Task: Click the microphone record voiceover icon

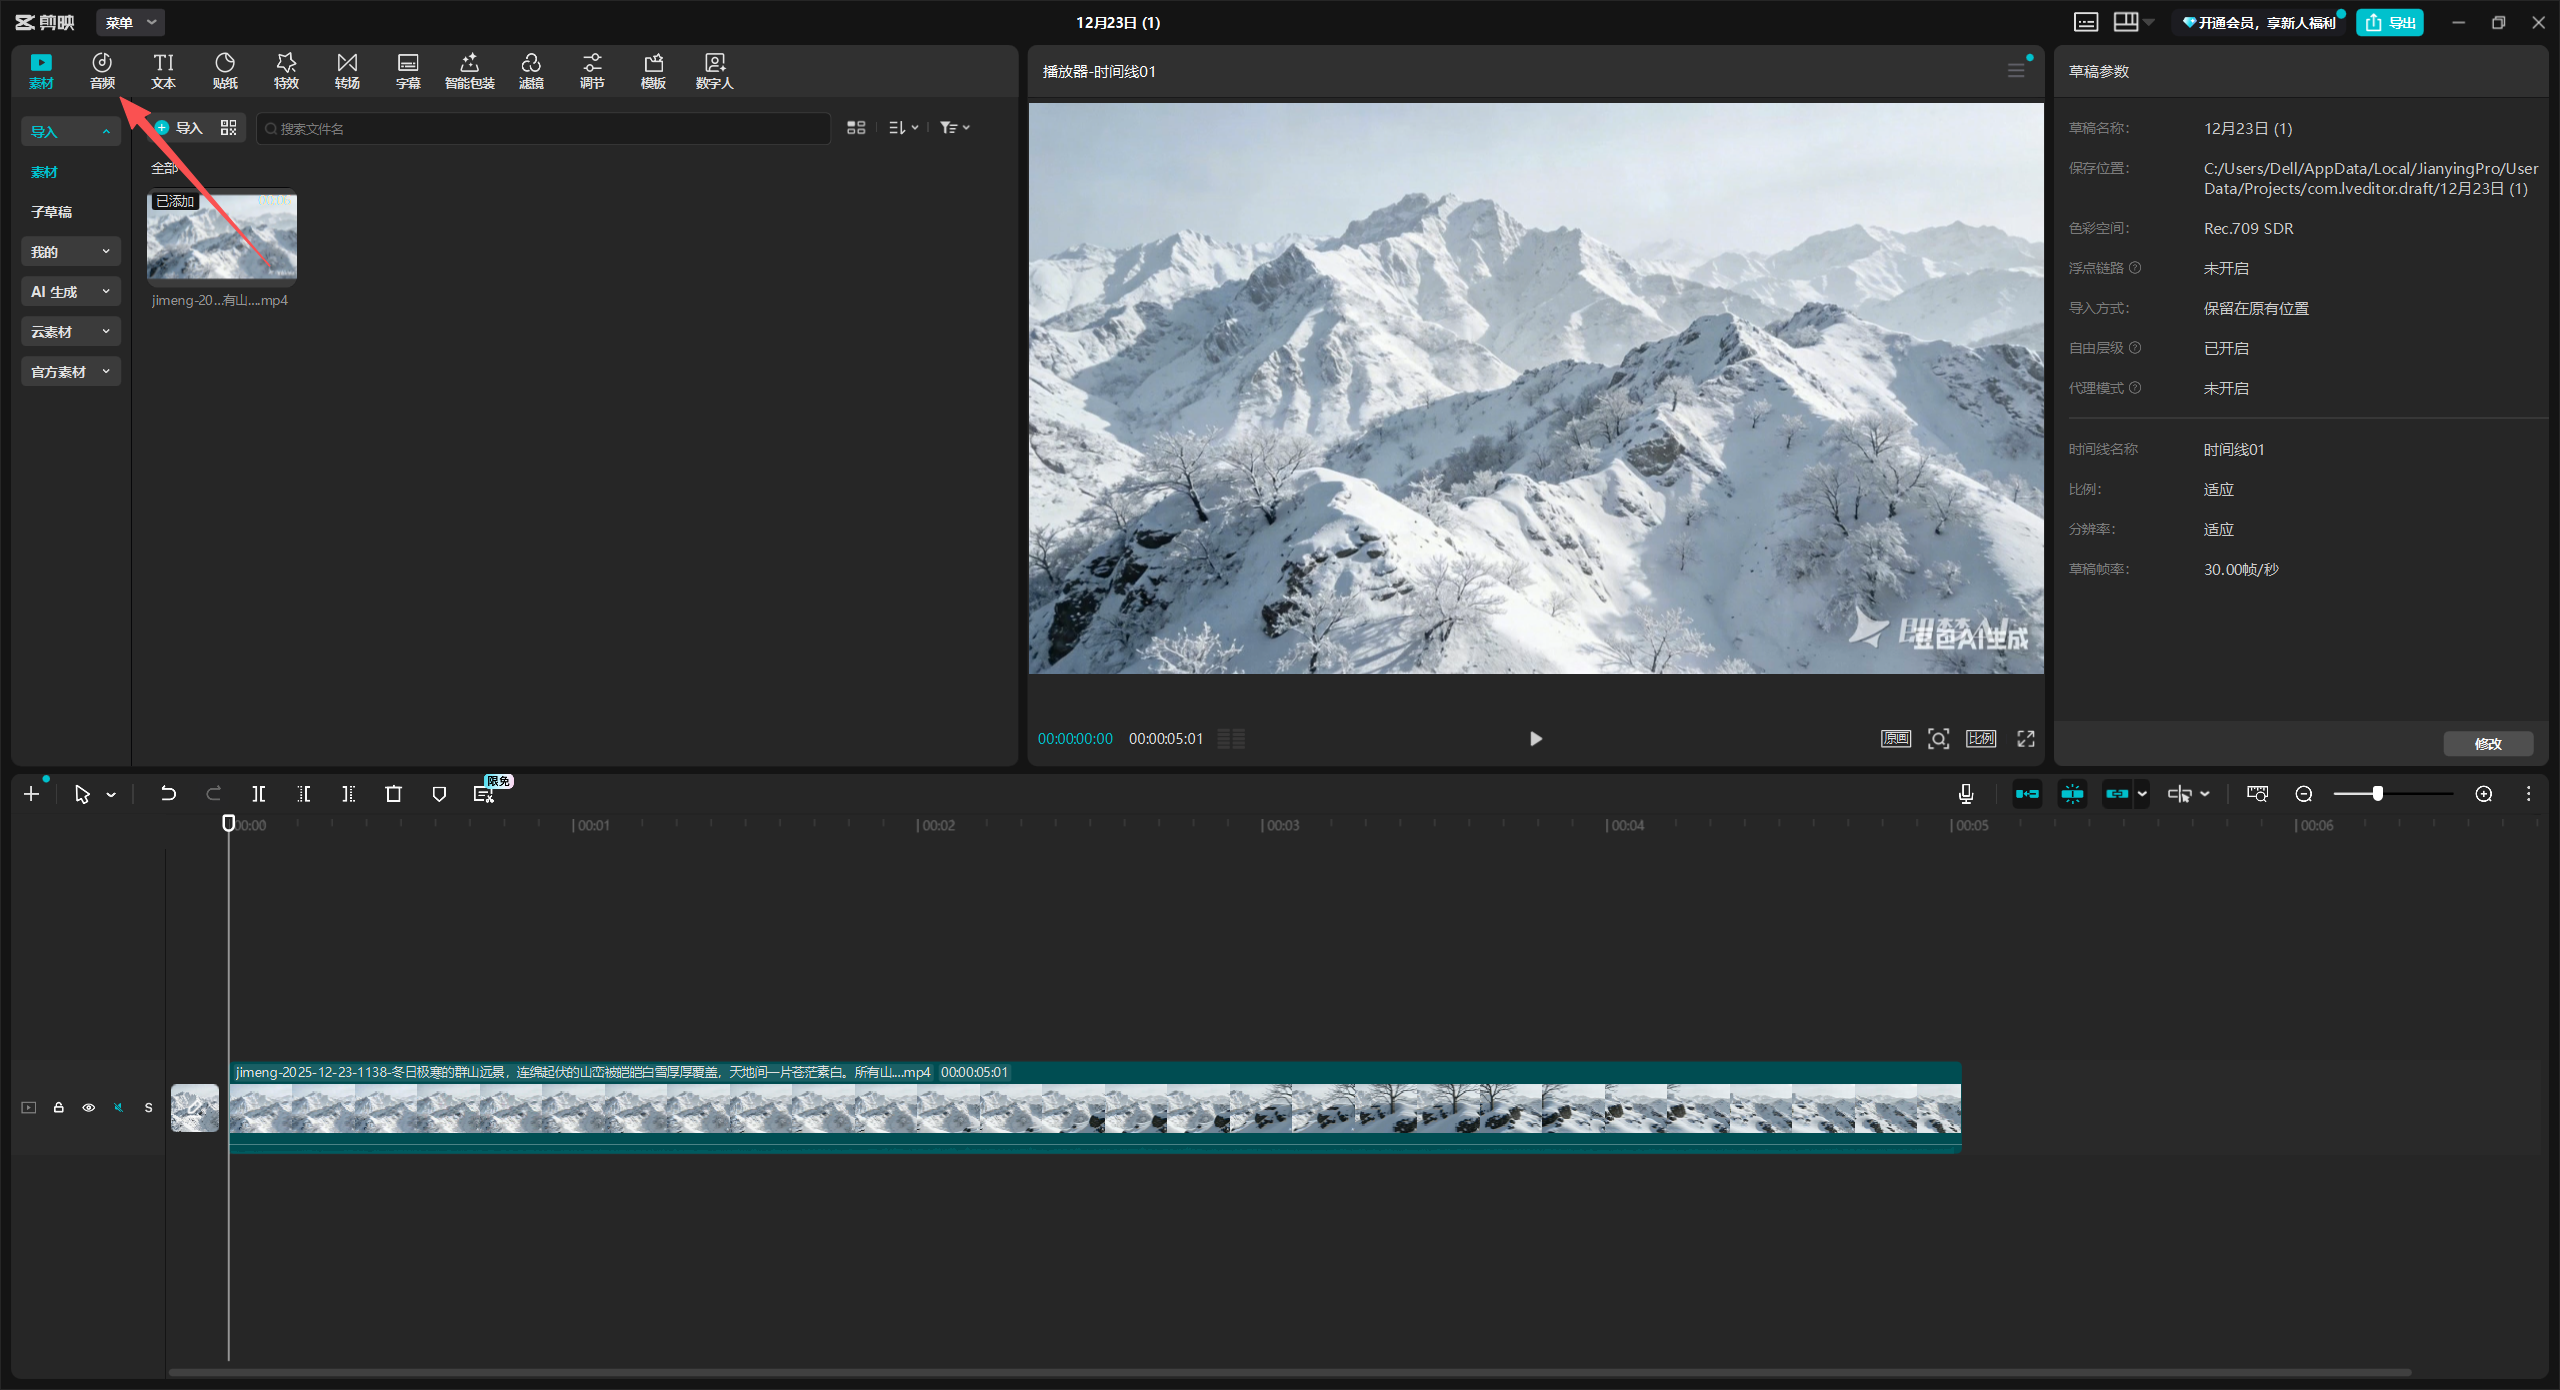Action: (x=1965, y=794)
